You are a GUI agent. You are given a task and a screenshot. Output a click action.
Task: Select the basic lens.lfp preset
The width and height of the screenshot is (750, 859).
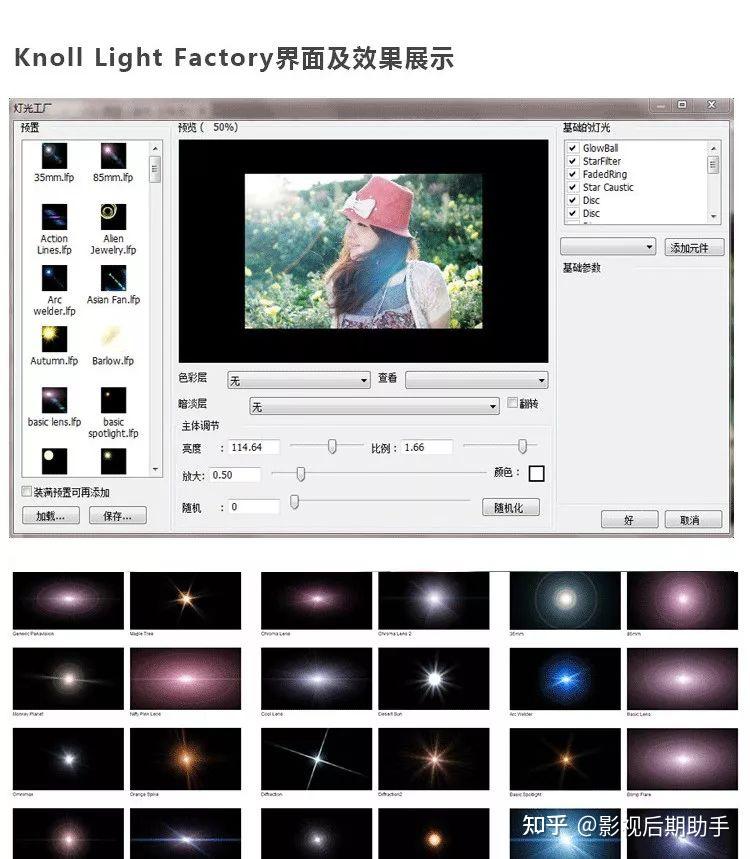click(x=54, y=400)
